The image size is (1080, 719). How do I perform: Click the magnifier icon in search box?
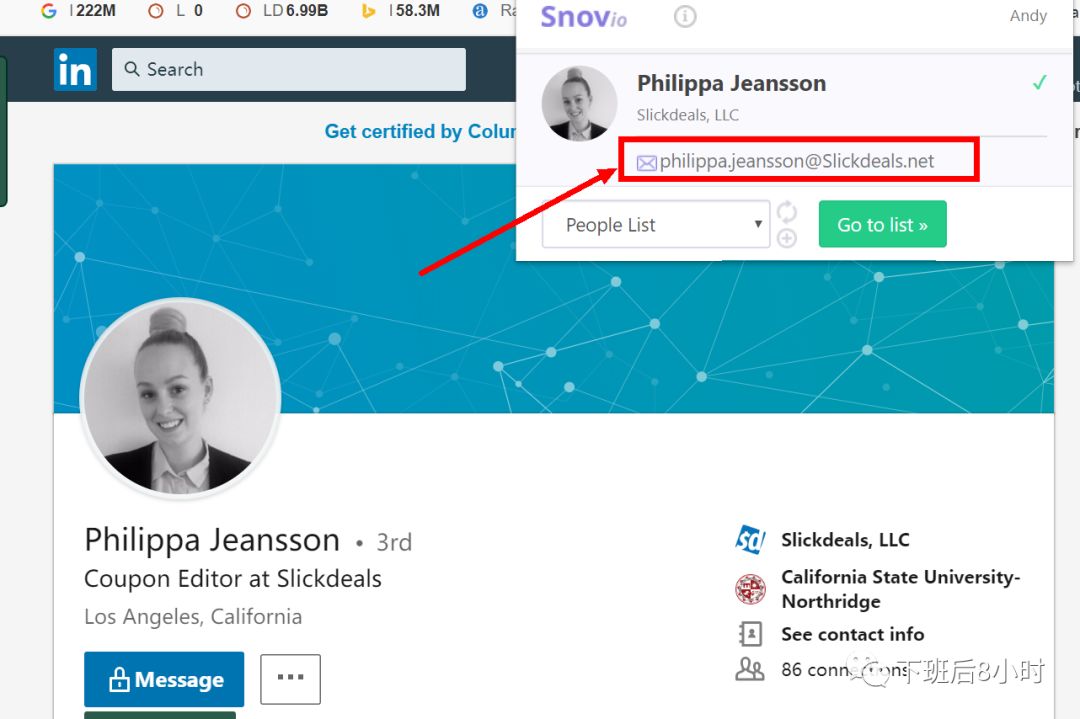(132, 69)
